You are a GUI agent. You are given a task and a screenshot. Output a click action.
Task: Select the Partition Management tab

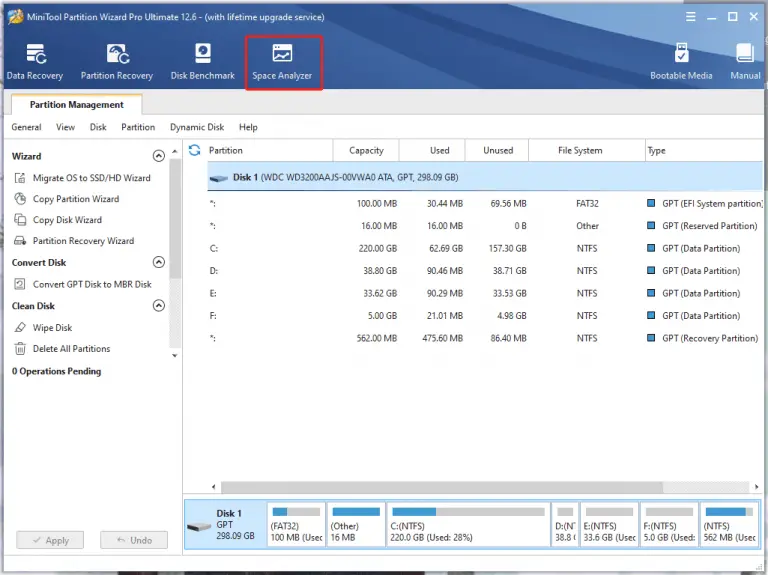tap(76, 104)
